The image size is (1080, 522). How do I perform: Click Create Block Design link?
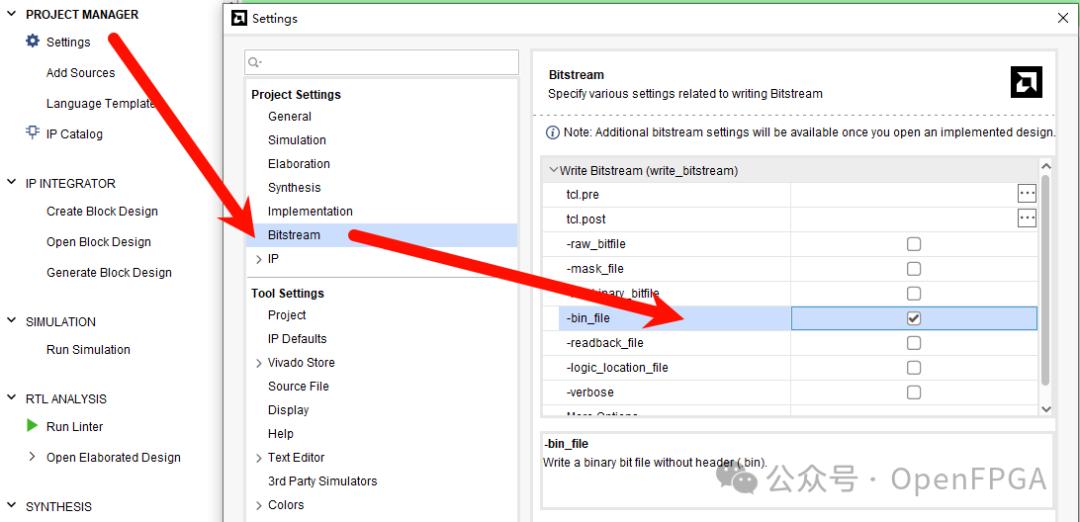(x=102, y=211)
